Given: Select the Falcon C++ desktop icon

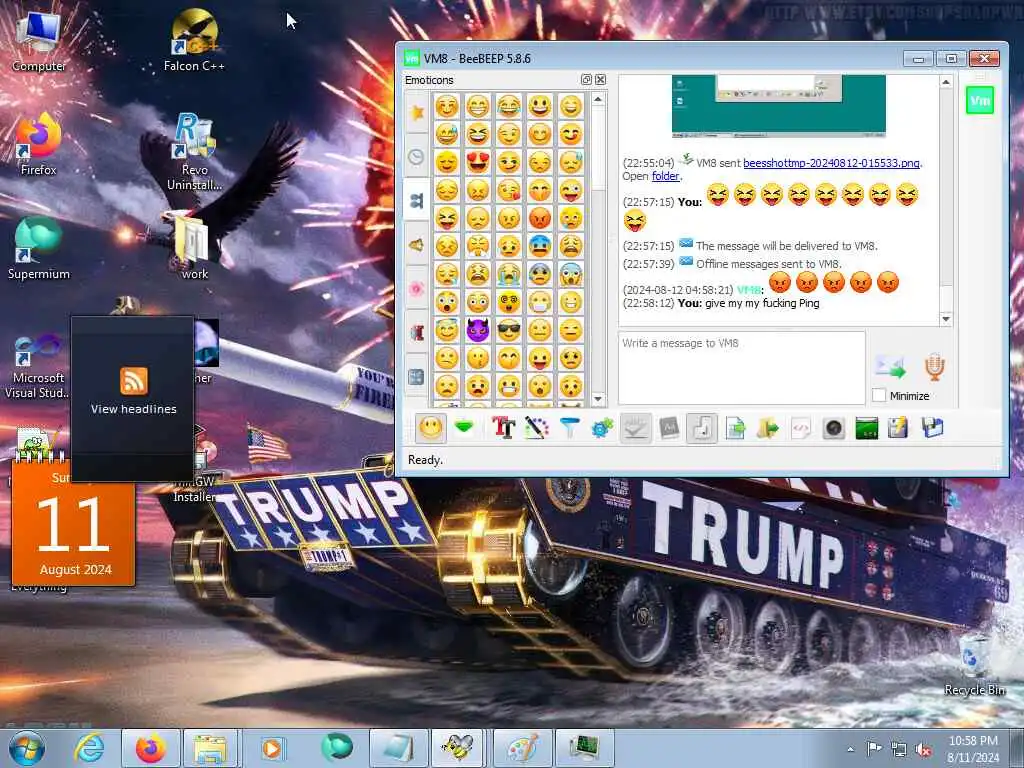Looking at the screenshot, I should click(x=194, y=40).
